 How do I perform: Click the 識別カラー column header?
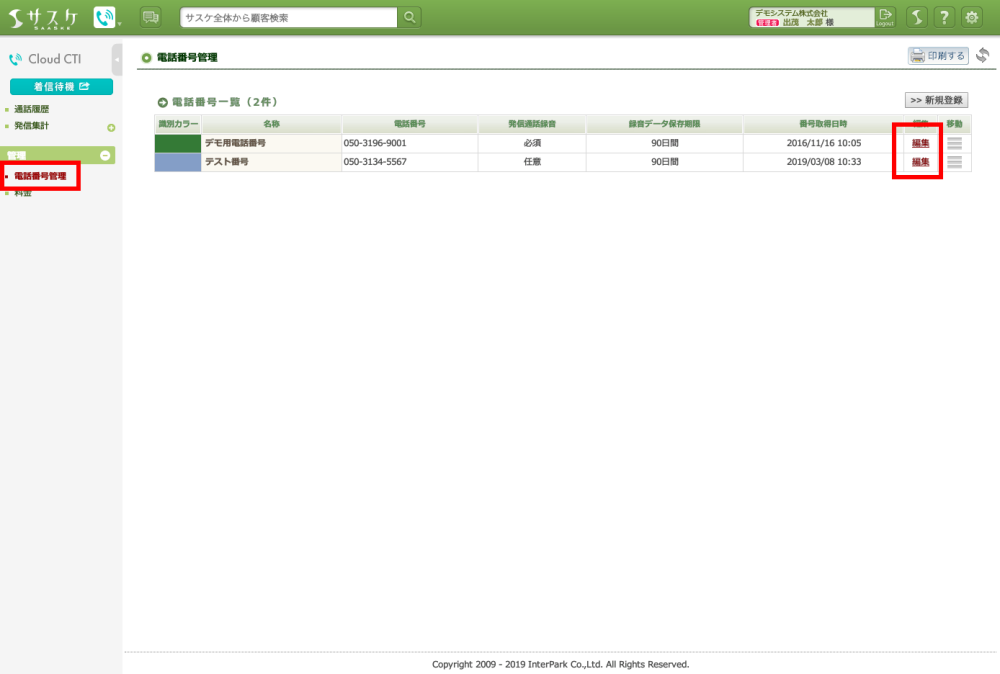[178, 124]
